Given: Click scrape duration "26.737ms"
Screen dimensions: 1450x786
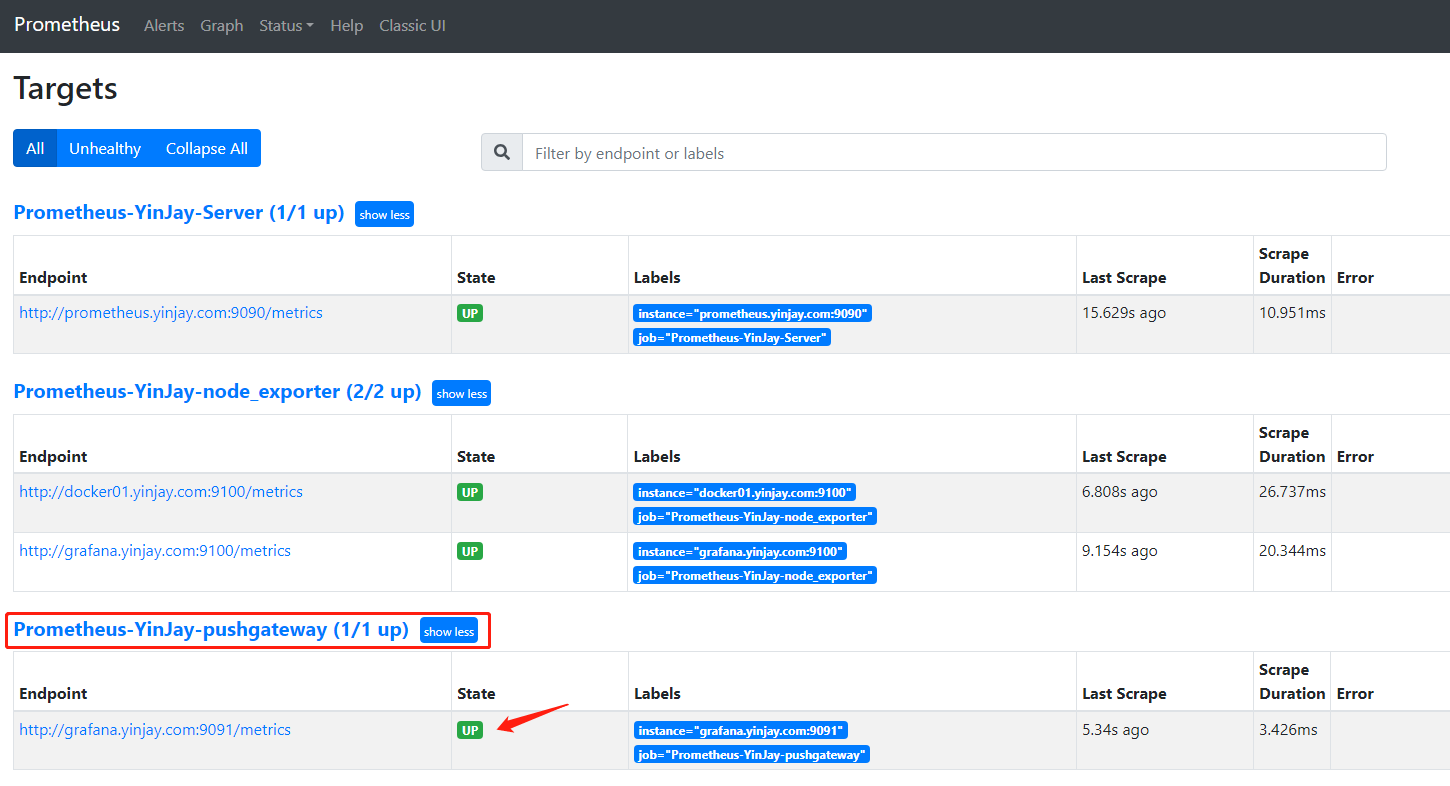Looking at the screenshot, I should pyautogui.click(x=1292, y=491).
